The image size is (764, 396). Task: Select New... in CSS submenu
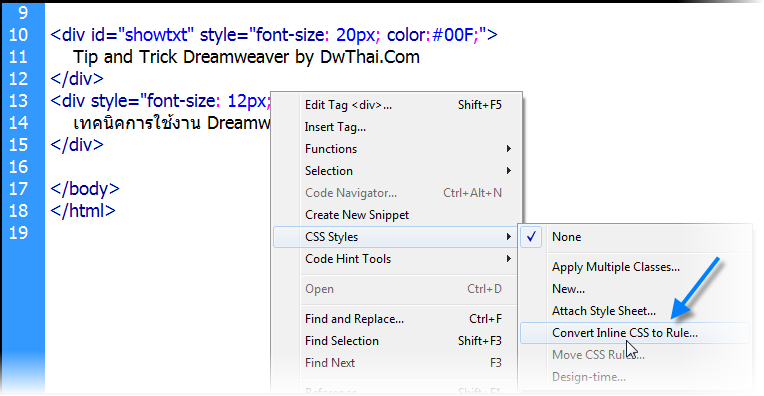pyautogui.click(x=635, y=289)
